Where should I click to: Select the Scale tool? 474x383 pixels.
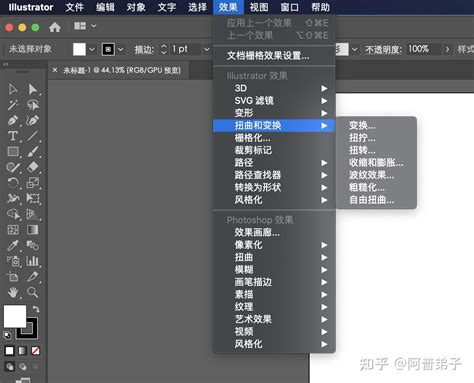(x=33, y=183)
